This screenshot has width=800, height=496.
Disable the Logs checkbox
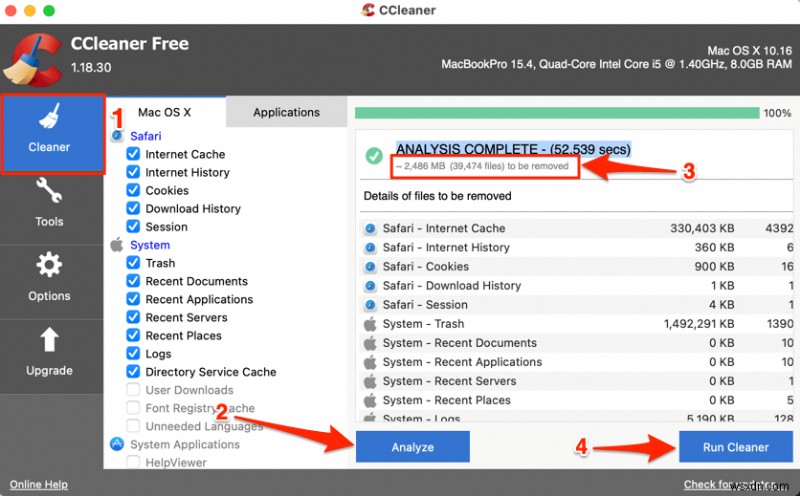[133, 353]
